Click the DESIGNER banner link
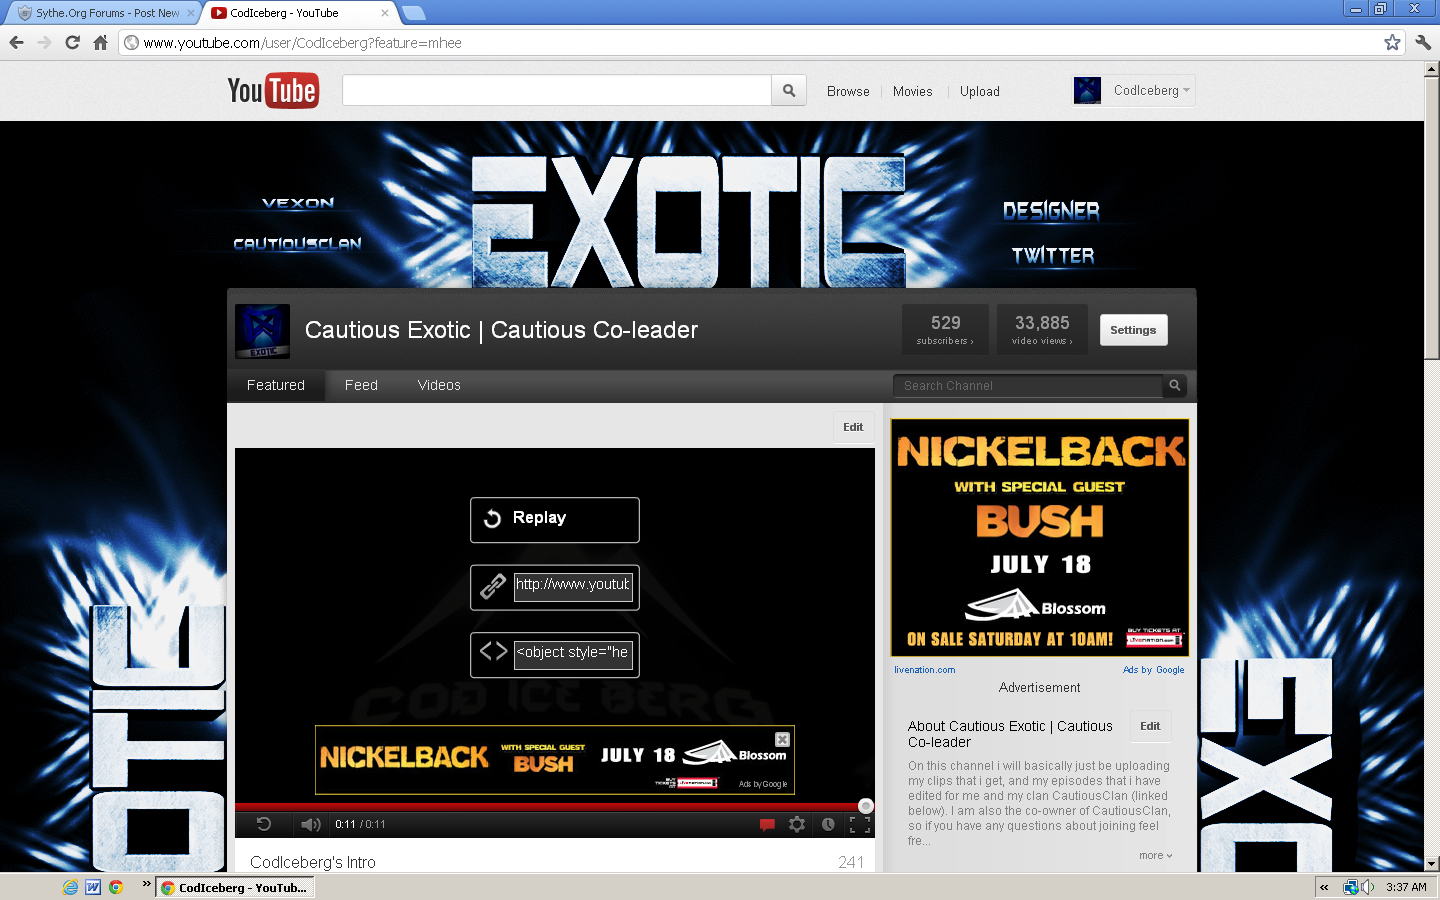The image size is (1440, 900). point(1051,211)
